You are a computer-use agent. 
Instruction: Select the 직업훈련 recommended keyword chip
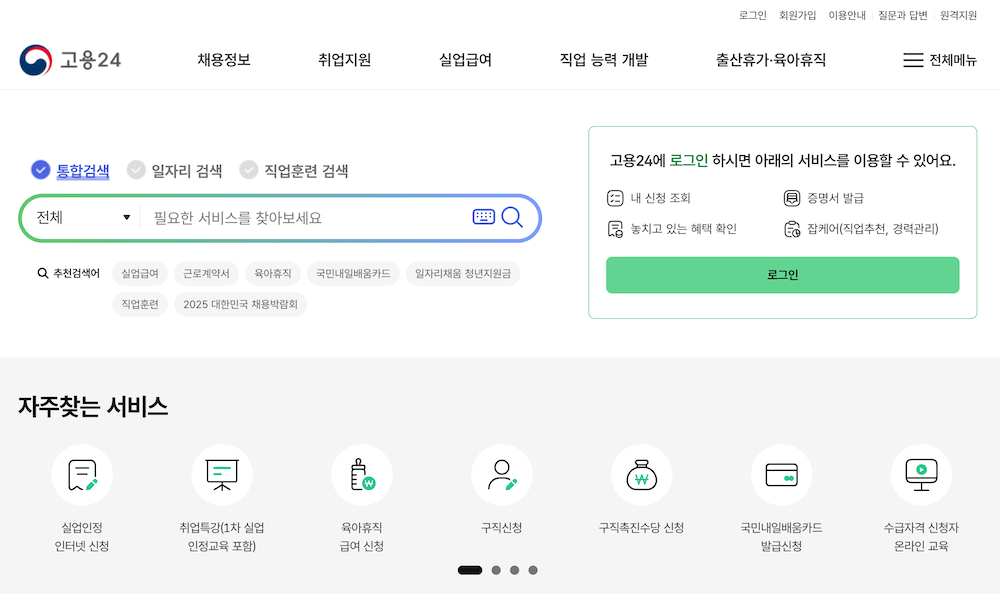pos(140,304)
